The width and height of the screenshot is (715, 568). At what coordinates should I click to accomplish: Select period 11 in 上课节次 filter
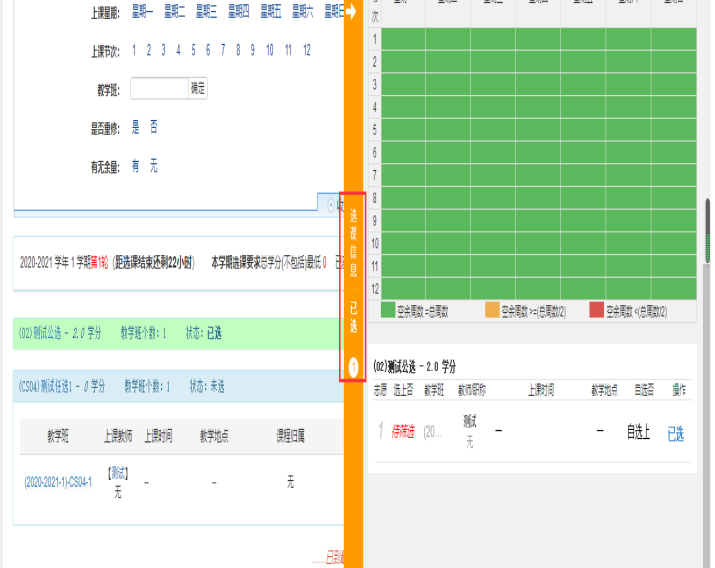click(x=288, y=50)
